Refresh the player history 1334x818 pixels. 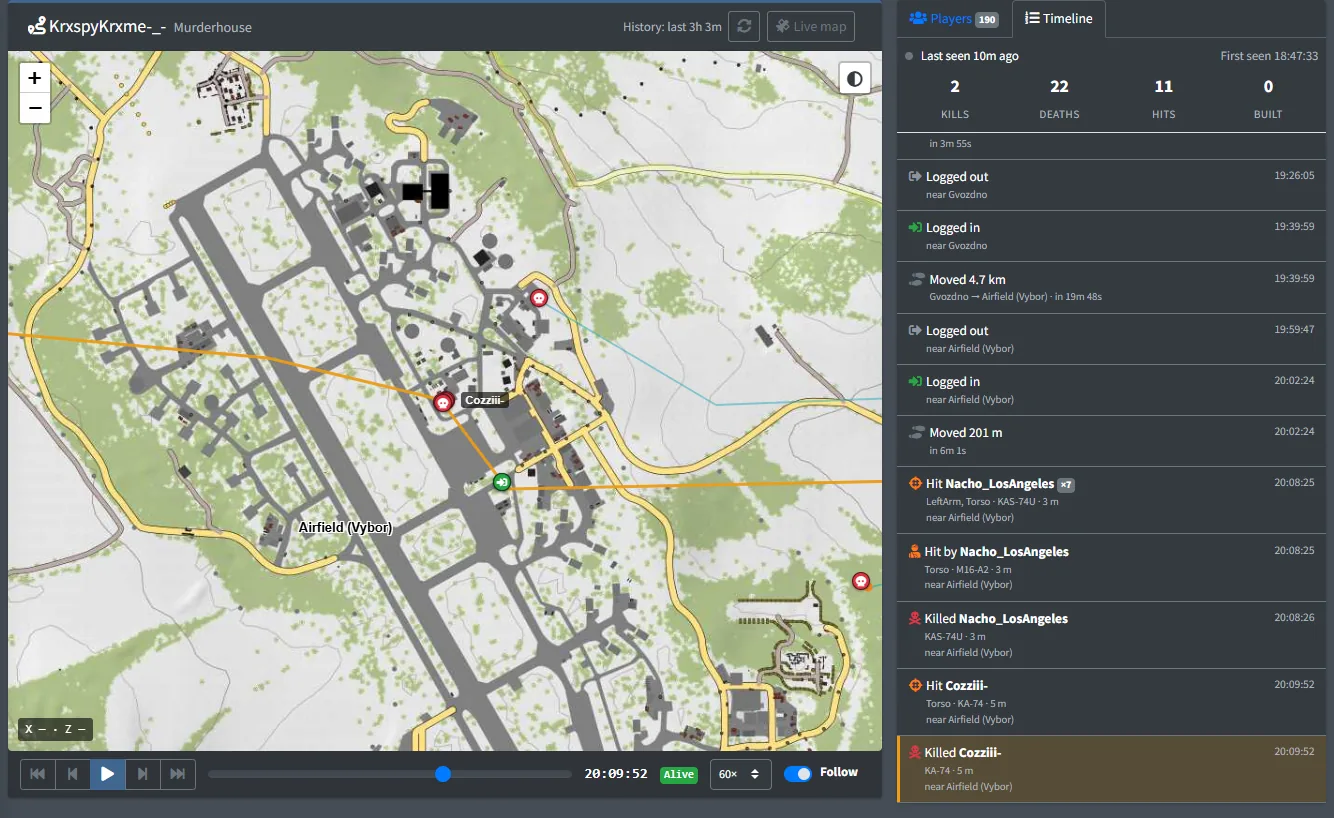point(744,27)
